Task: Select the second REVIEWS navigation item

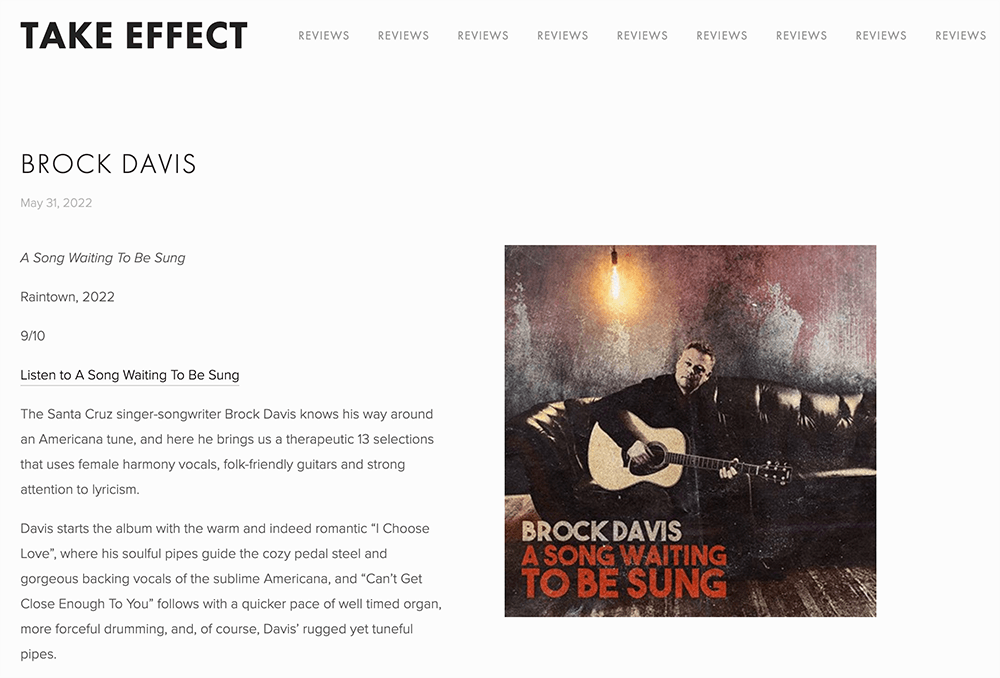Action: pos(403,36)
